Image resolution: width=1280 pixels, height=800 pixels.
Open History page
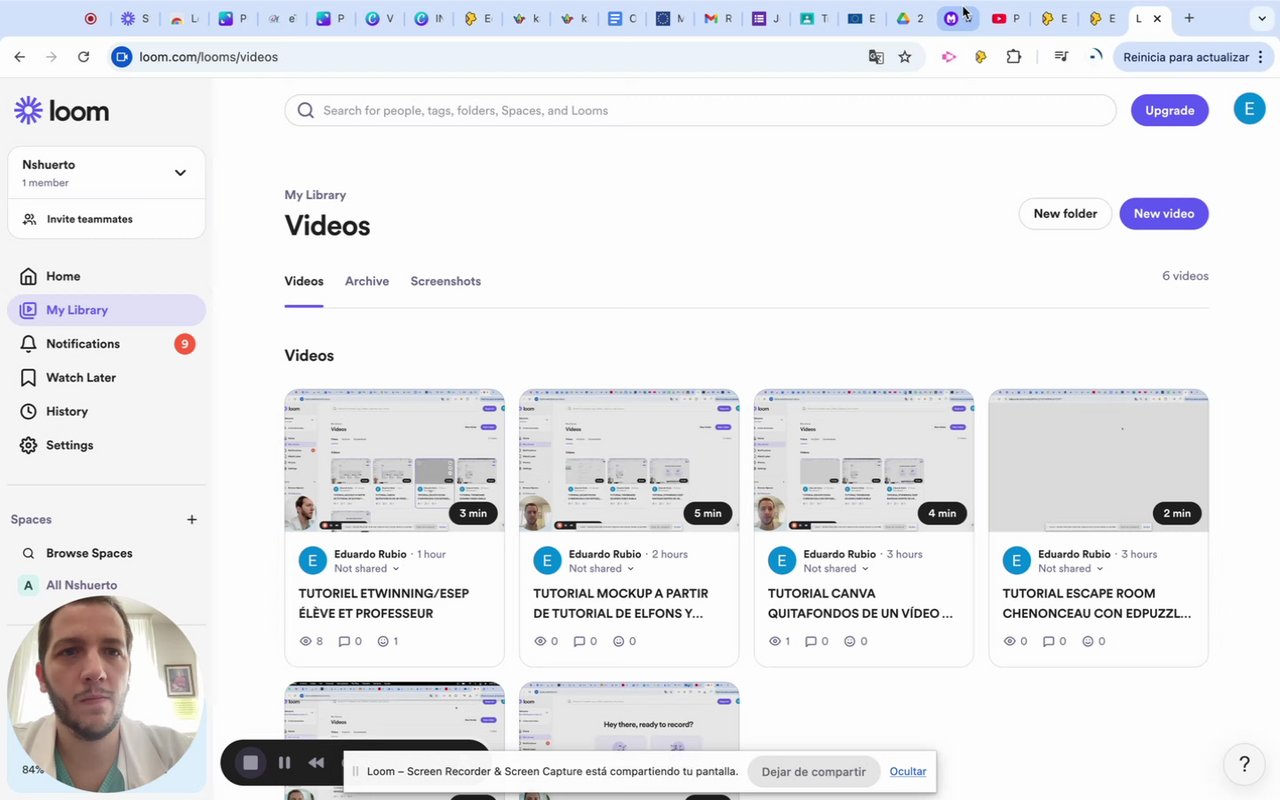point(106,412)
